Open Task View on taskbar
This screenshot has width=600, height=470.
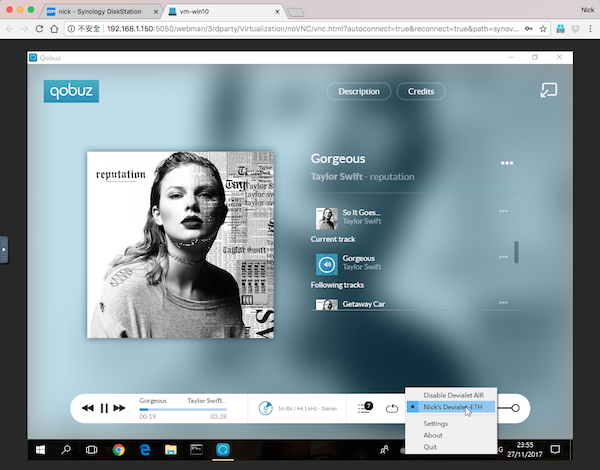point(92,450)
